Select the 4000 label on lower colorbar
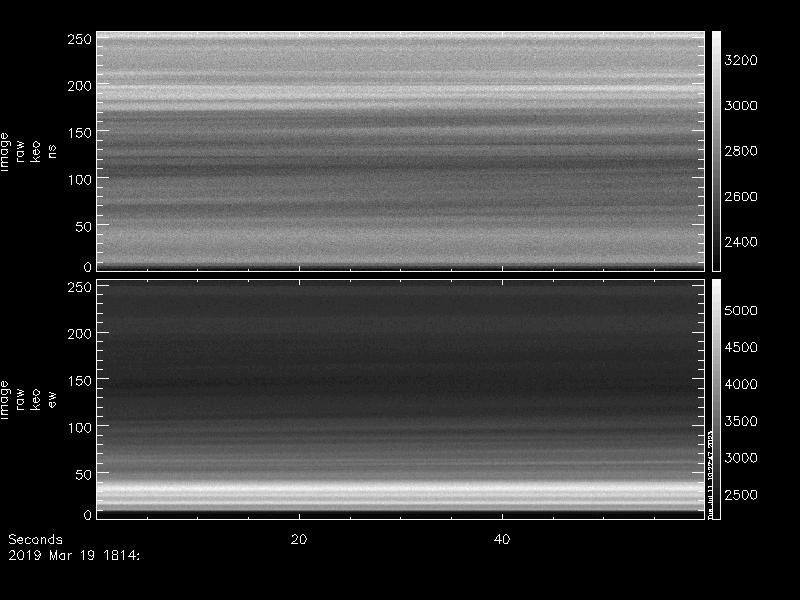Viewport: 800px width, 600px height. [741, 384]
